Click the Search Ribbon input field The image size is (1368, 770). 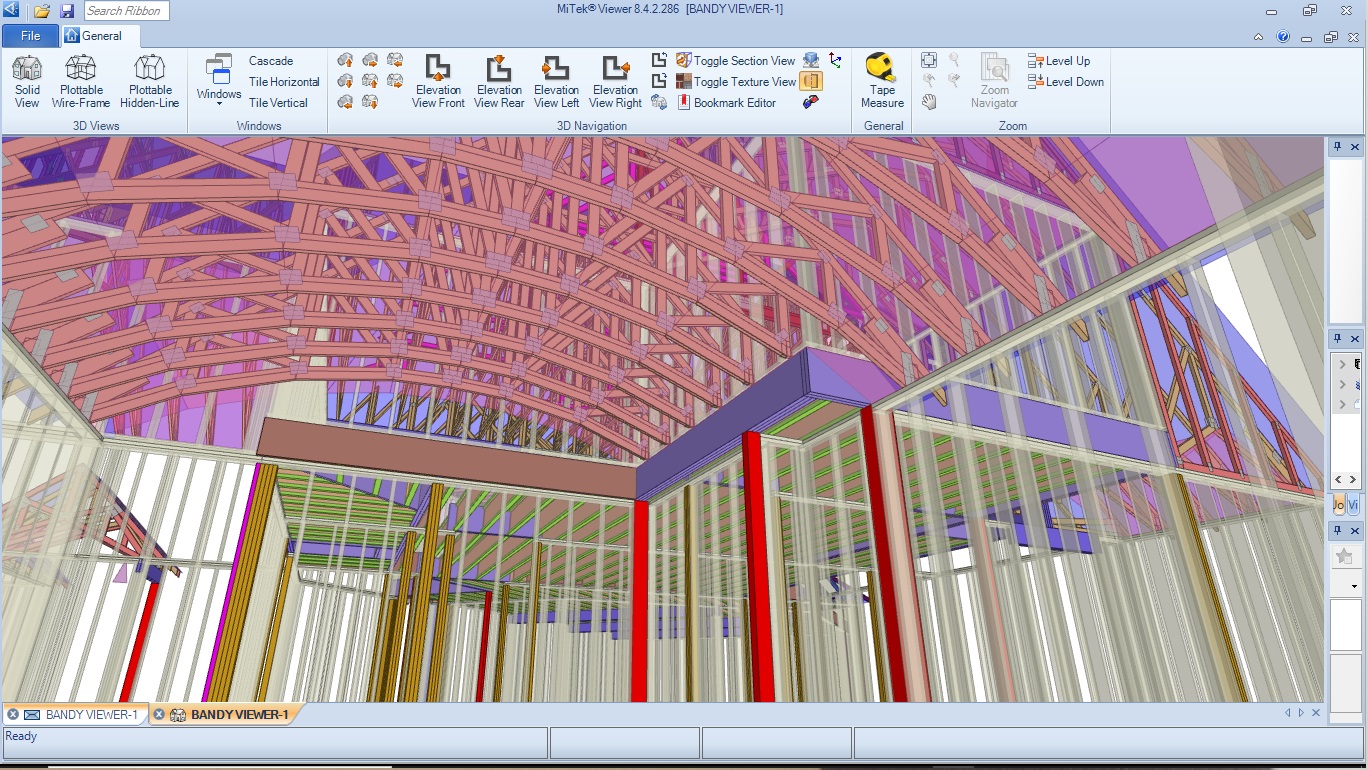126,11
